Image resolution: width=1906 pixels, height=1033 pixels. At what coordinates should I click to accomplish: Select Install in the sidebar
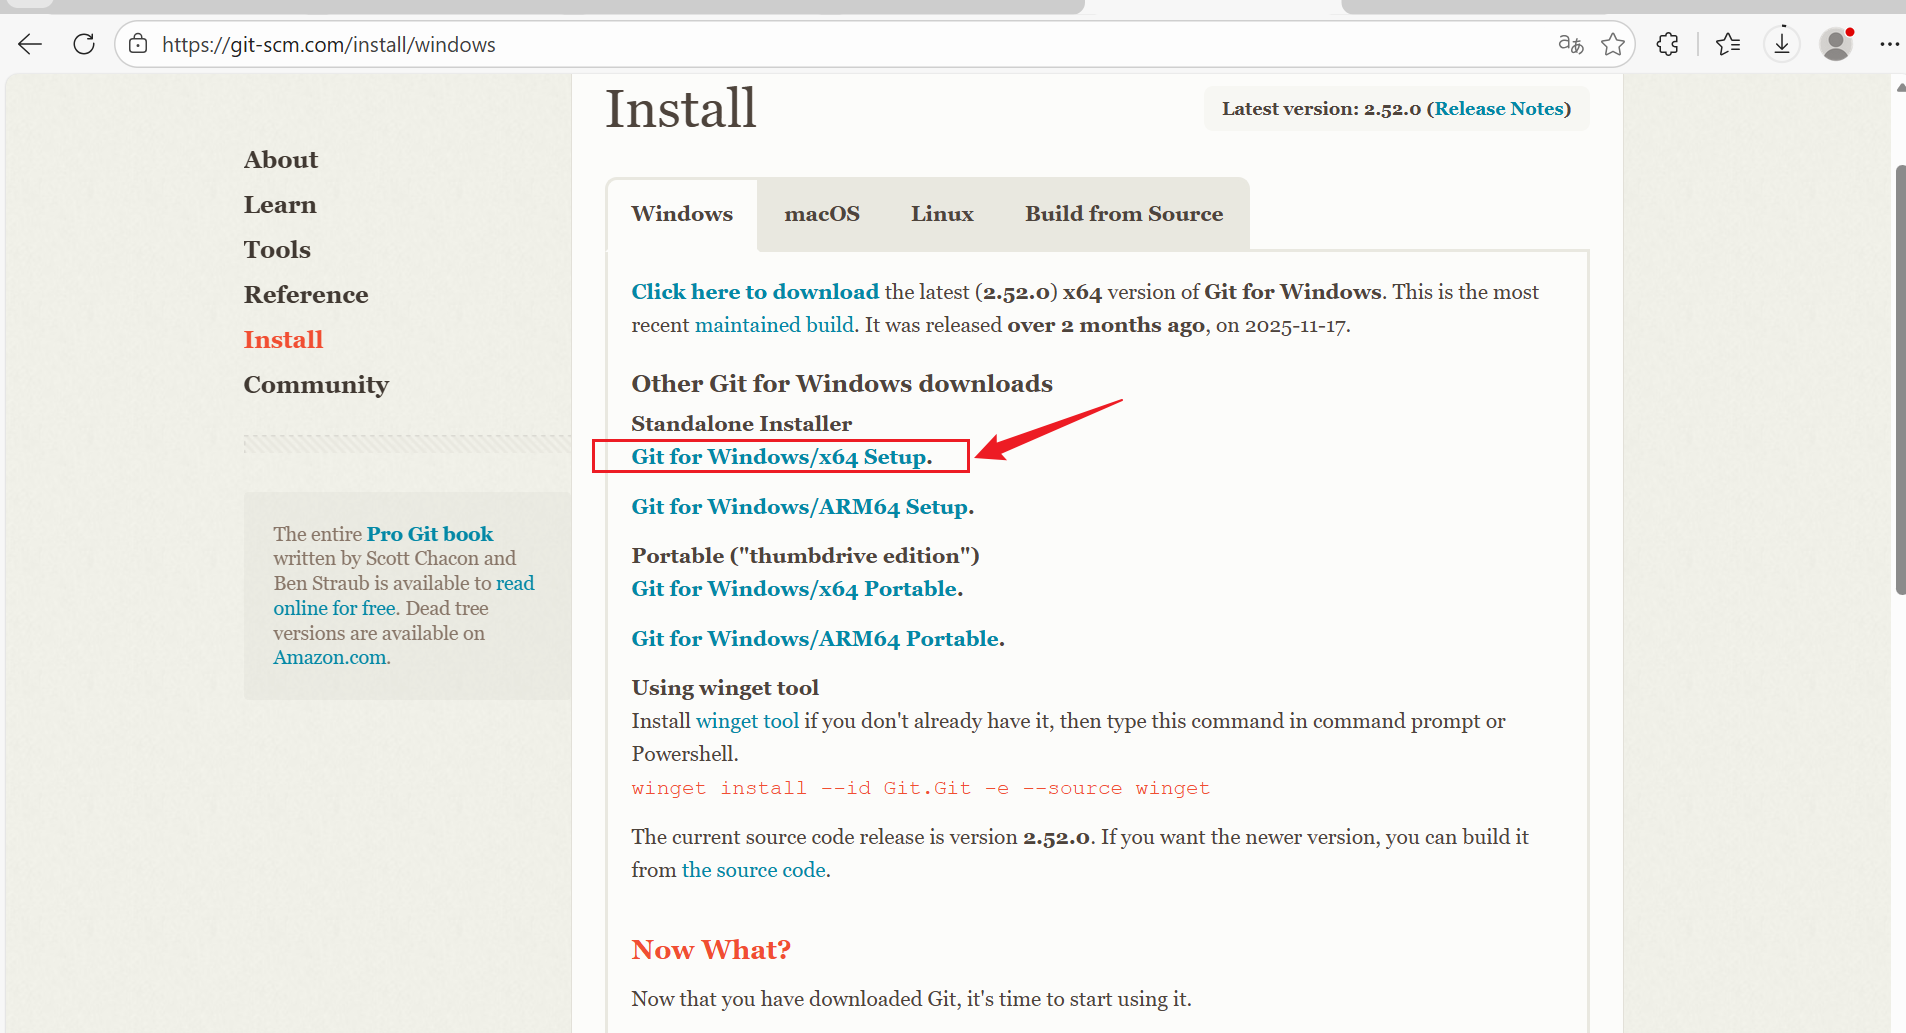coord(283,340)
